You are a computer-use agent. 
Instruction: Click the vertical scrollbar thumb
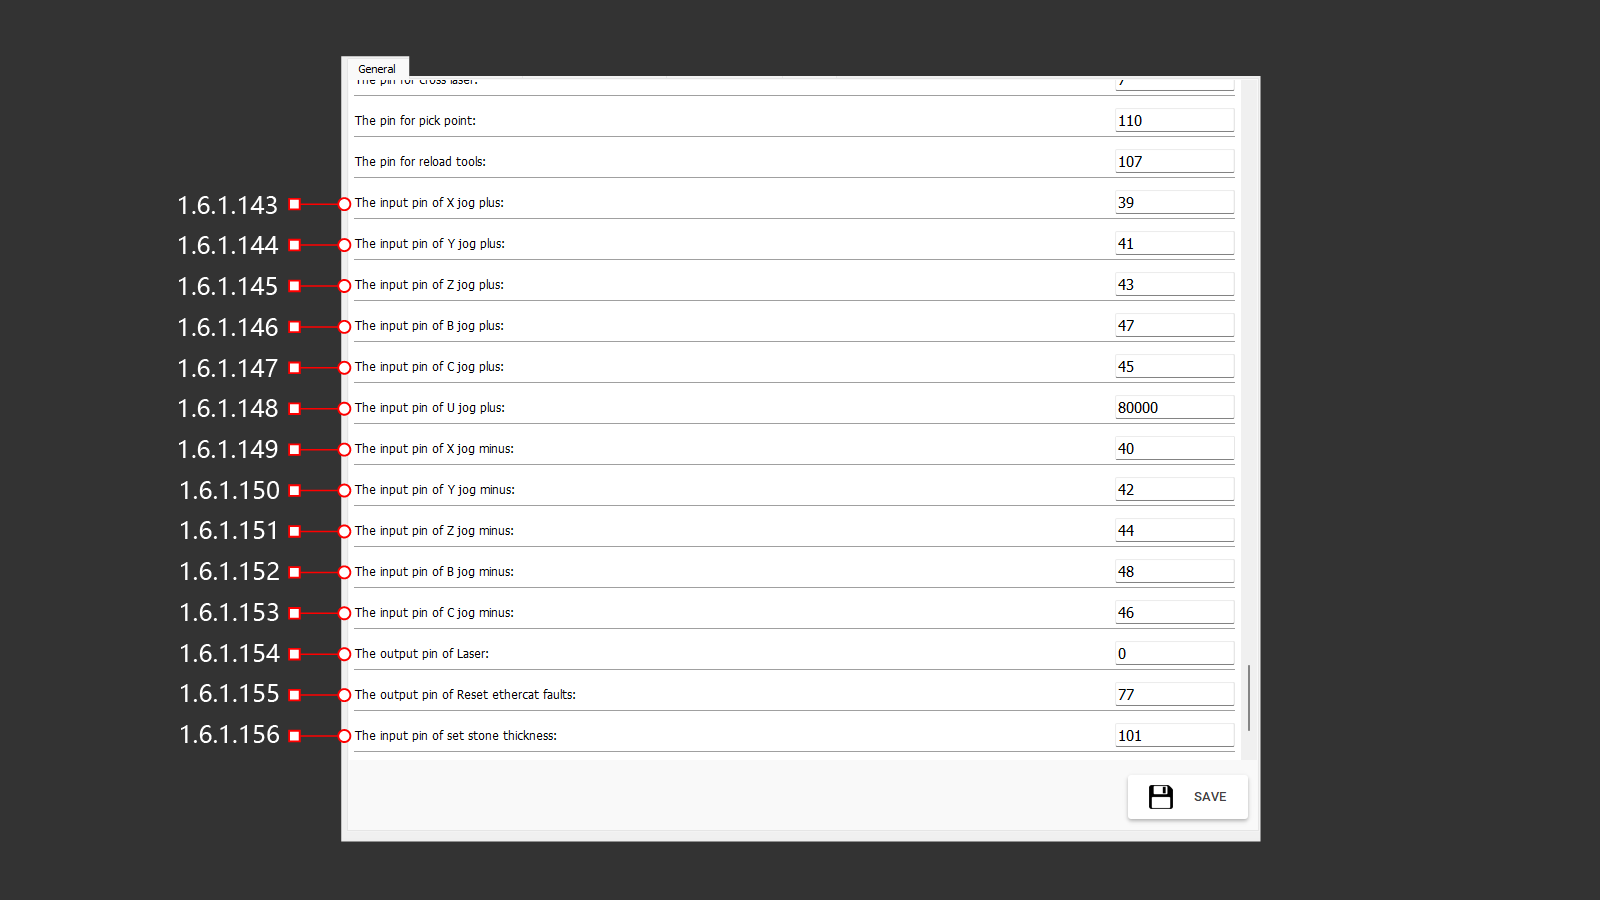click(1249, 697)
